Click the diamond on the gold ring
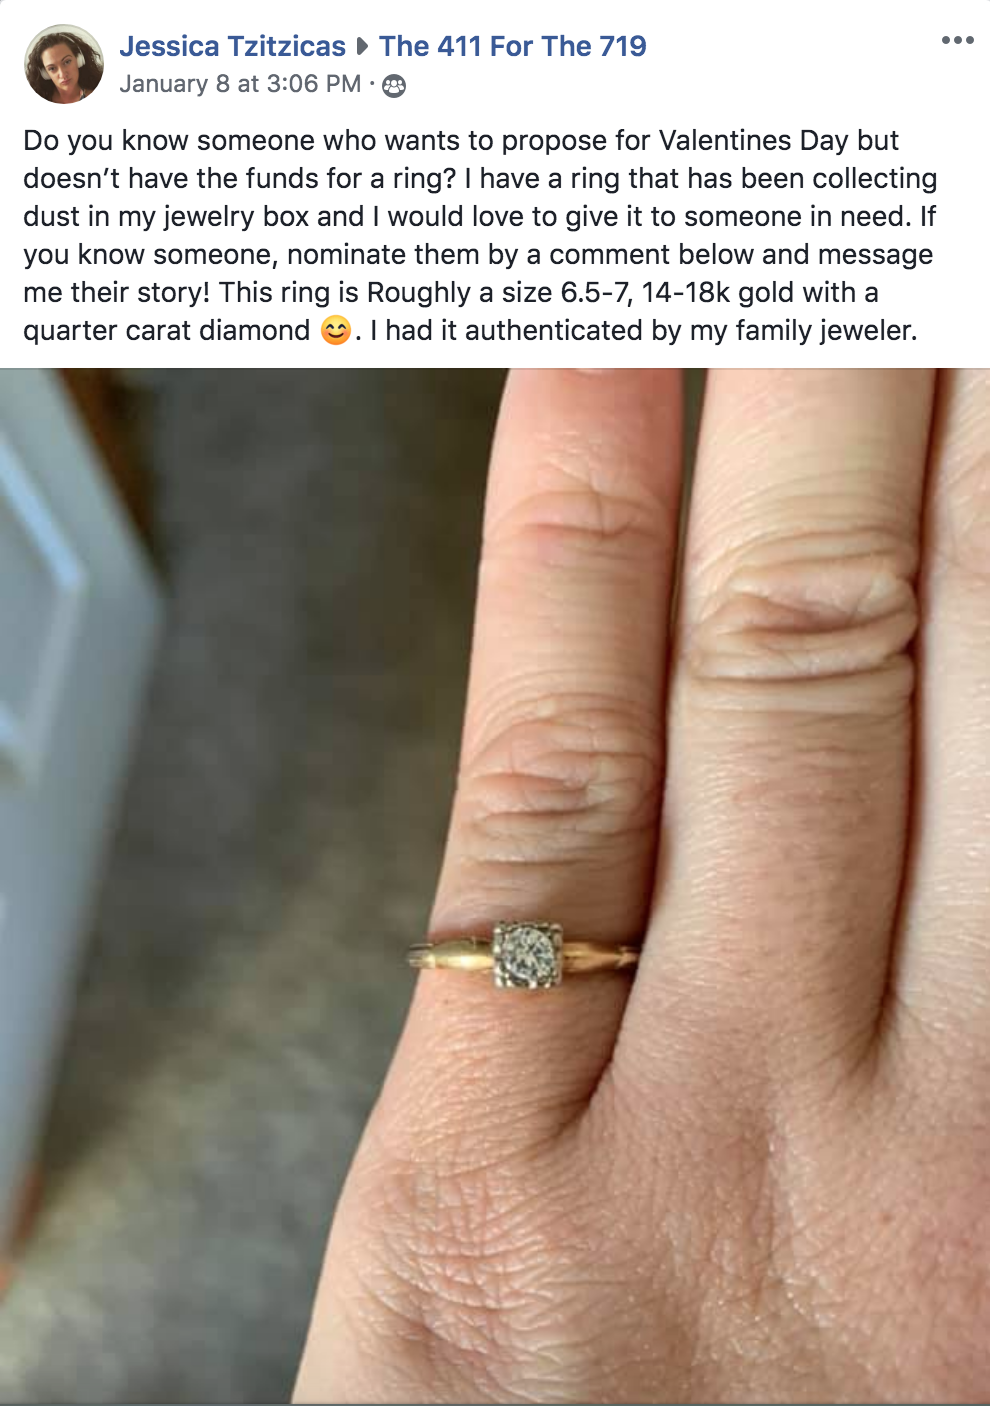 click(527, 955)
